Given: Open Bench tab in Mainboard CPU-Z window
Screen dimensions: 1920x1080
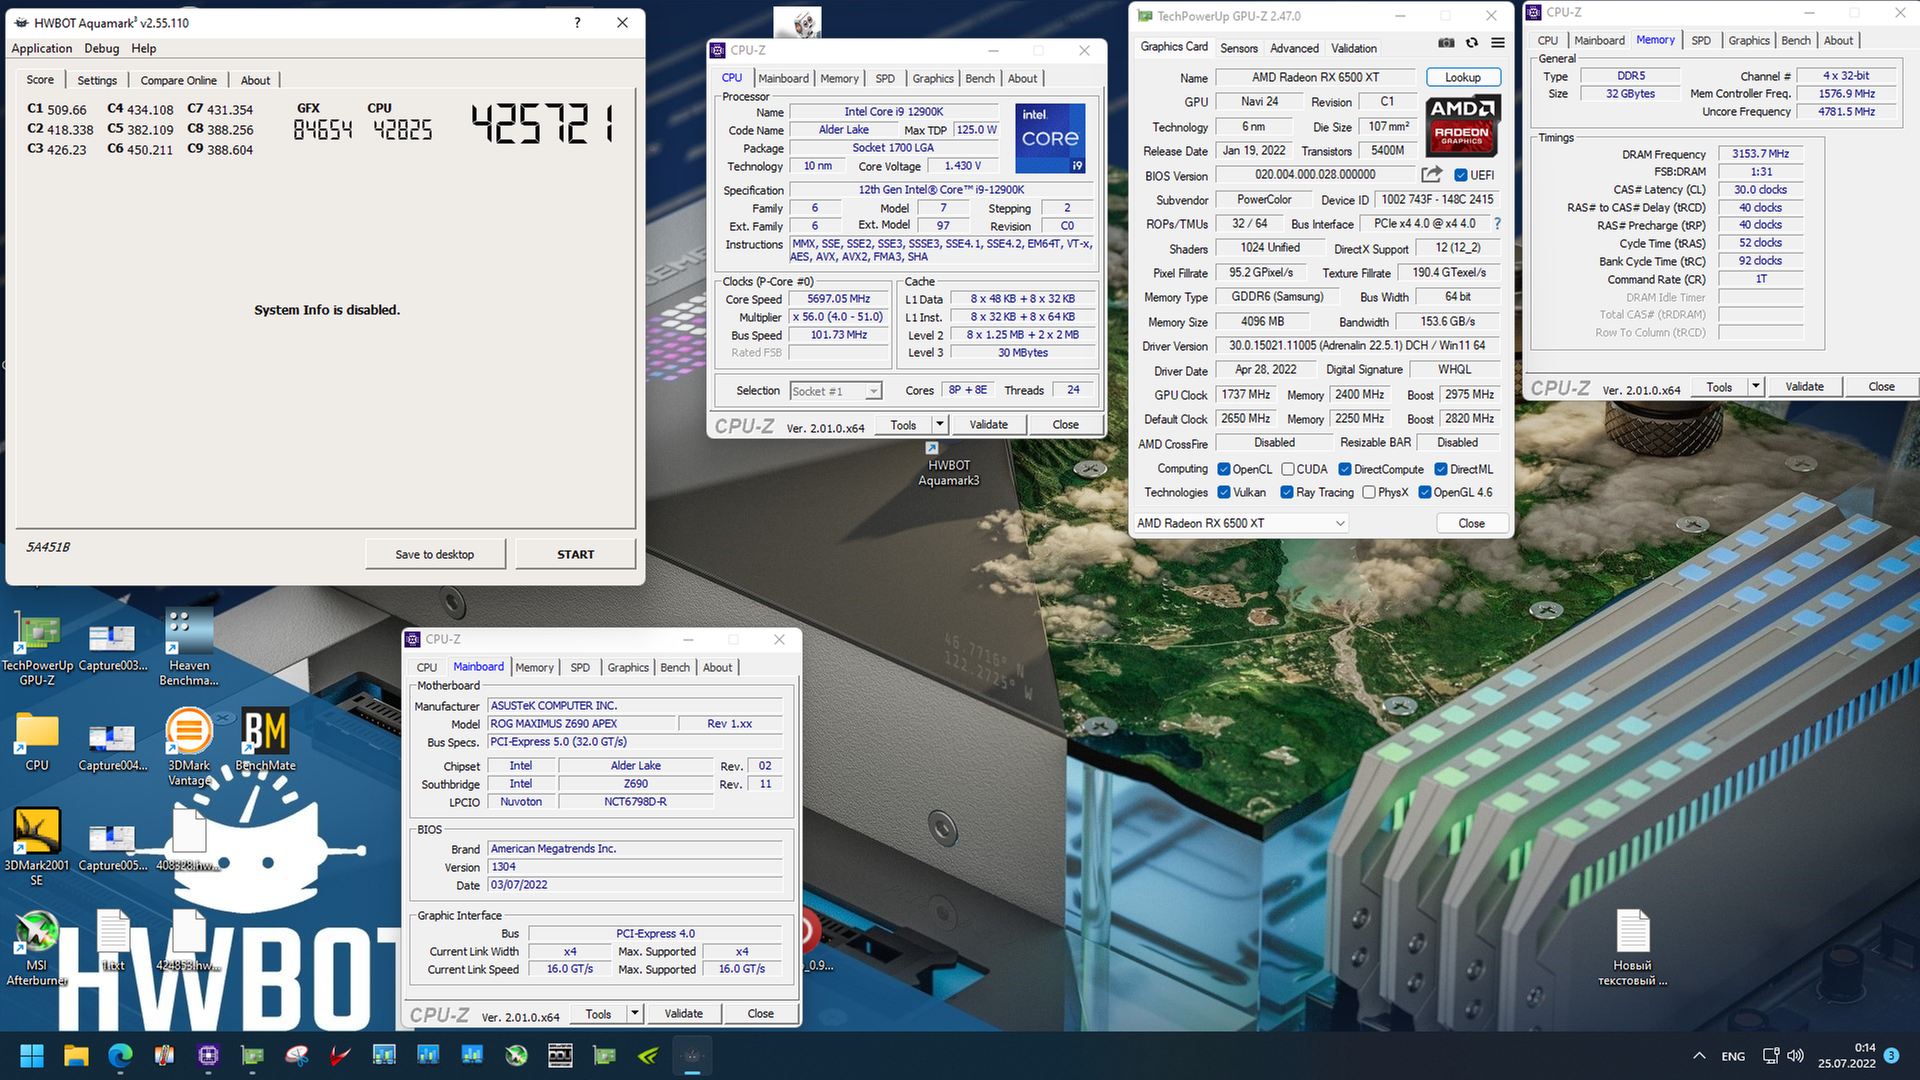Looking at the screenshot, I should pyautogui.click(x=675, y=667).
